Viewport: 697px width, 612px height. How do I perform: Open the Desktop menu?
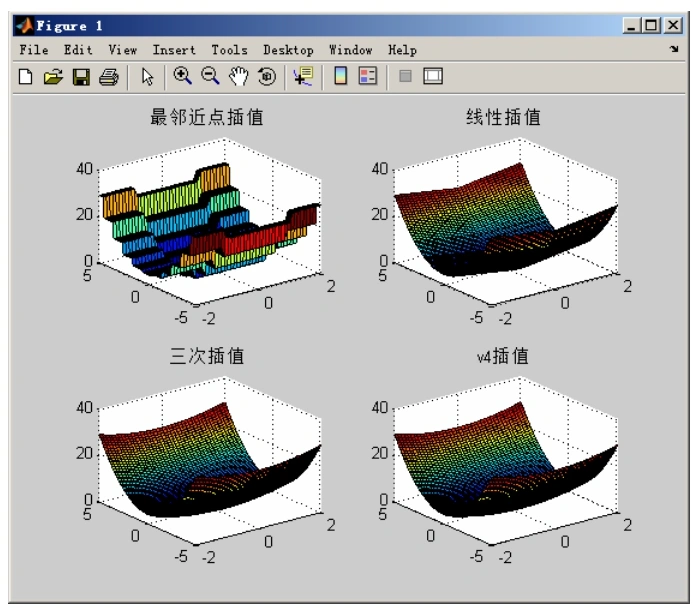(x=288, y=50)
